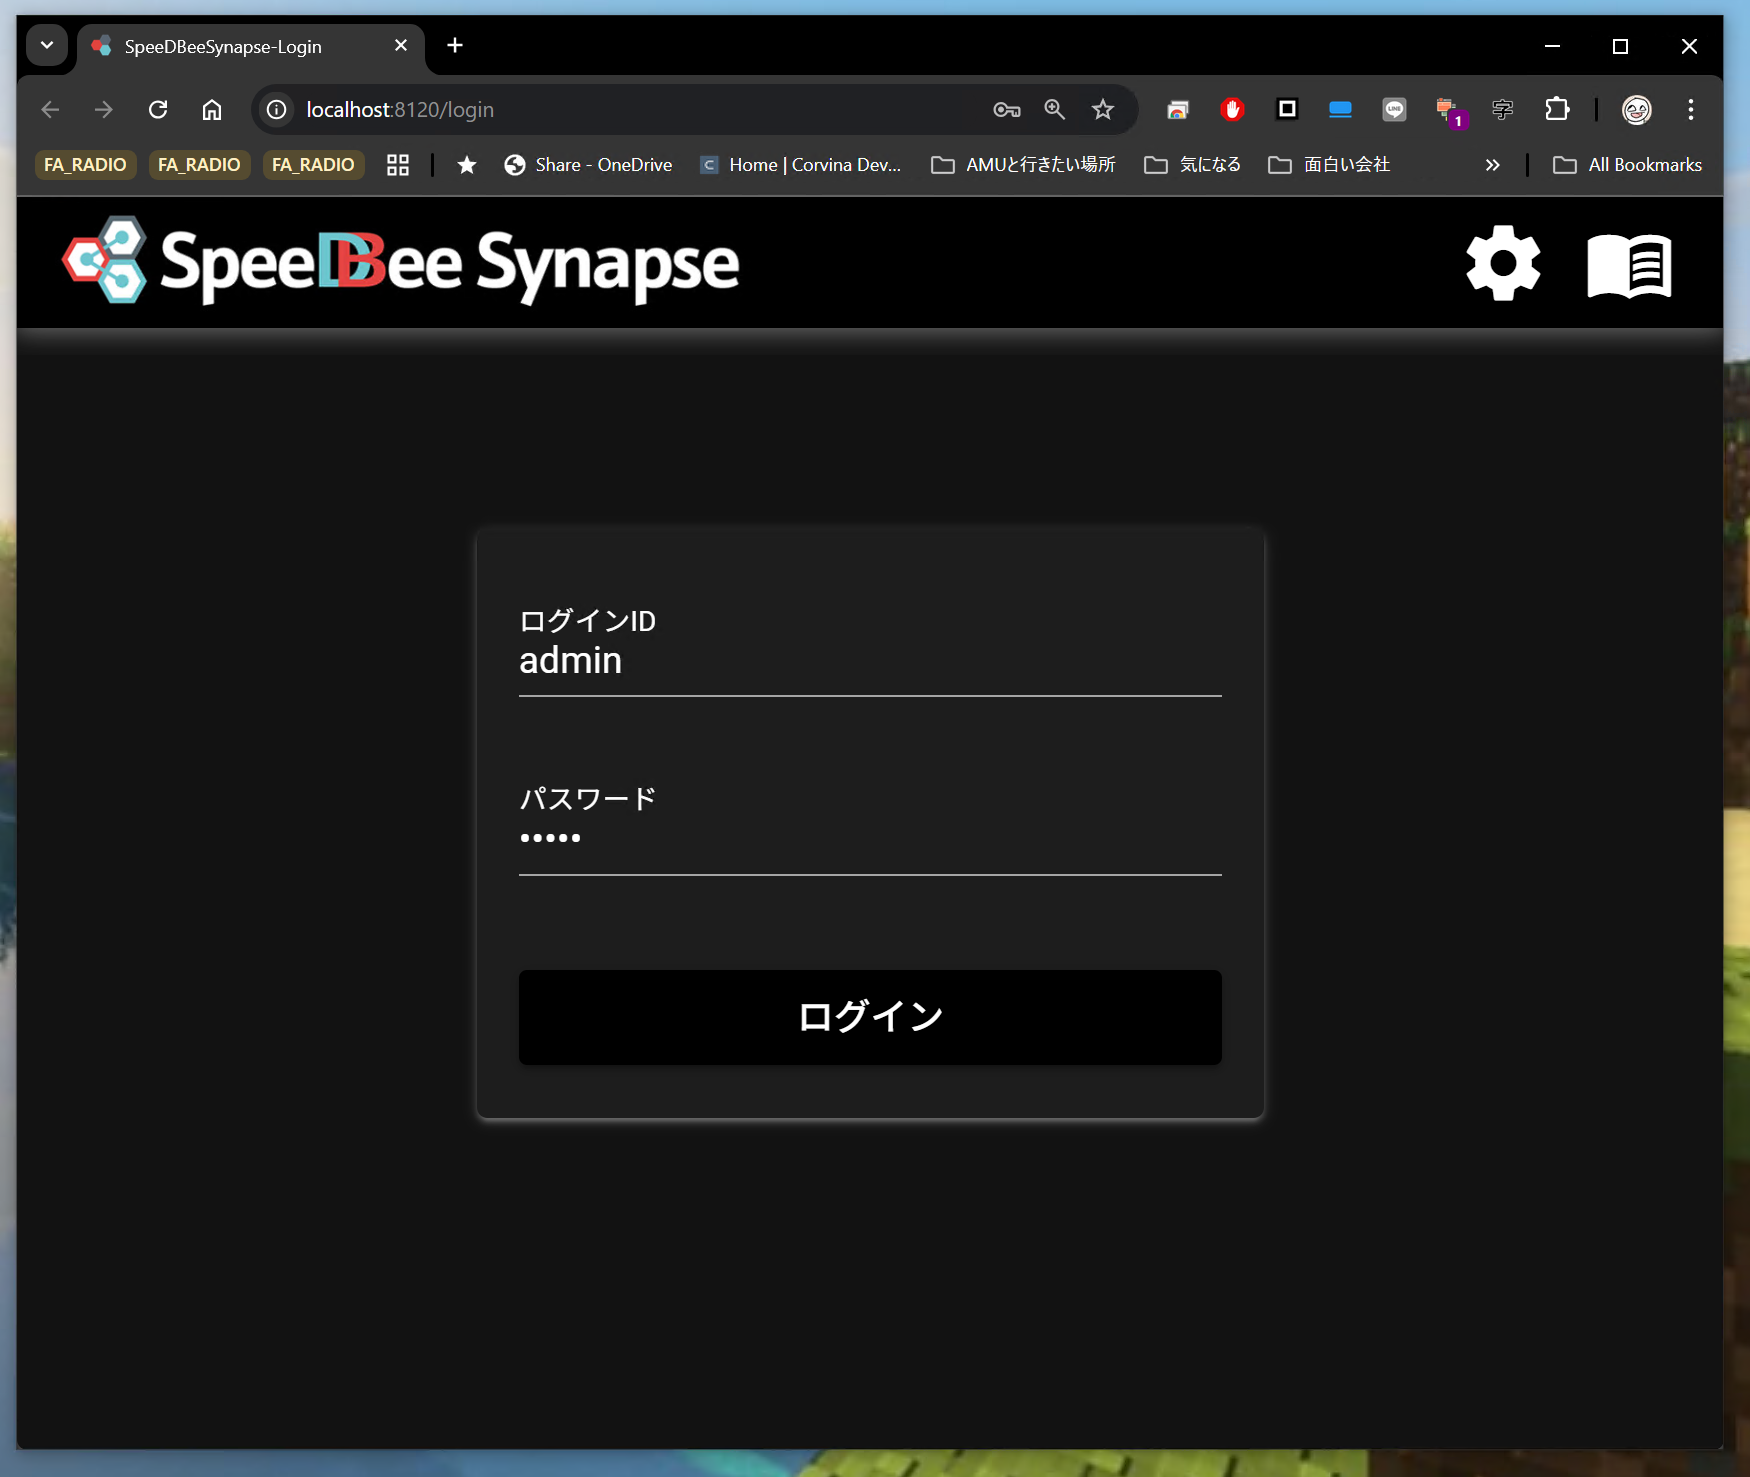The image size is (1750, 1477).
Task: Bookmark this page with the star icon
Action: (x=1102, y=110)
